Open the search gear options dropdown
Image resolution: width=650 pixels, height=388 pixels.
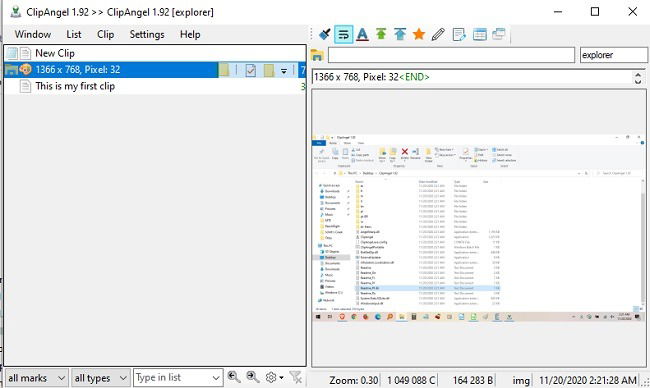point(274,378)
